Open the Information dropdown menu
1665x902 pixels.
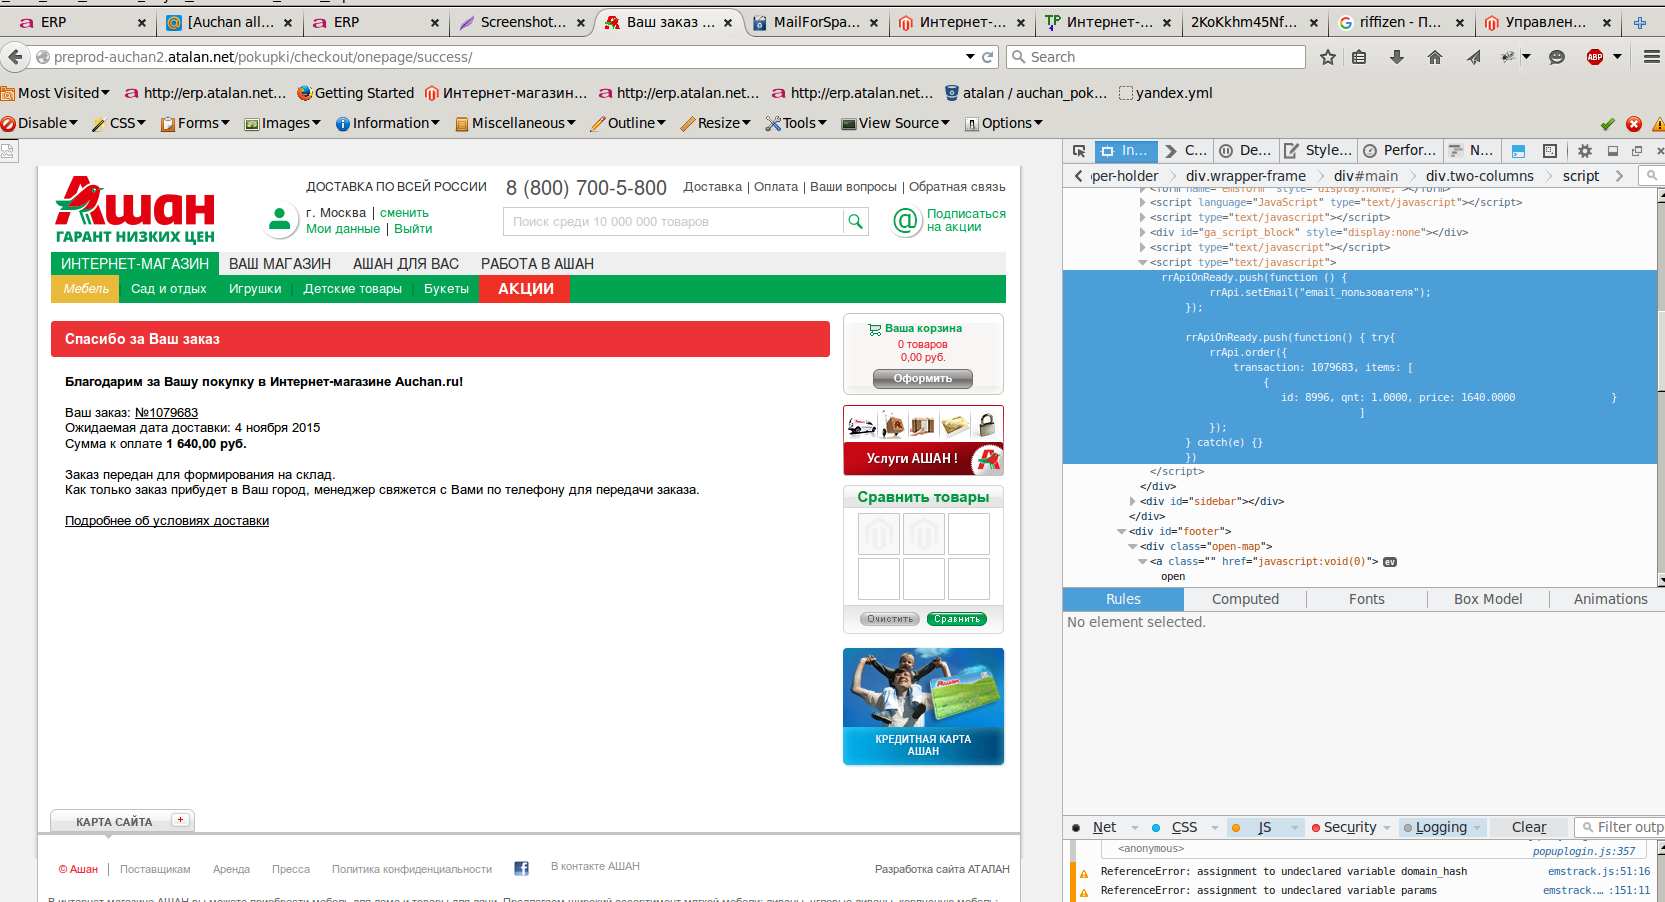[x=387, y=123]
